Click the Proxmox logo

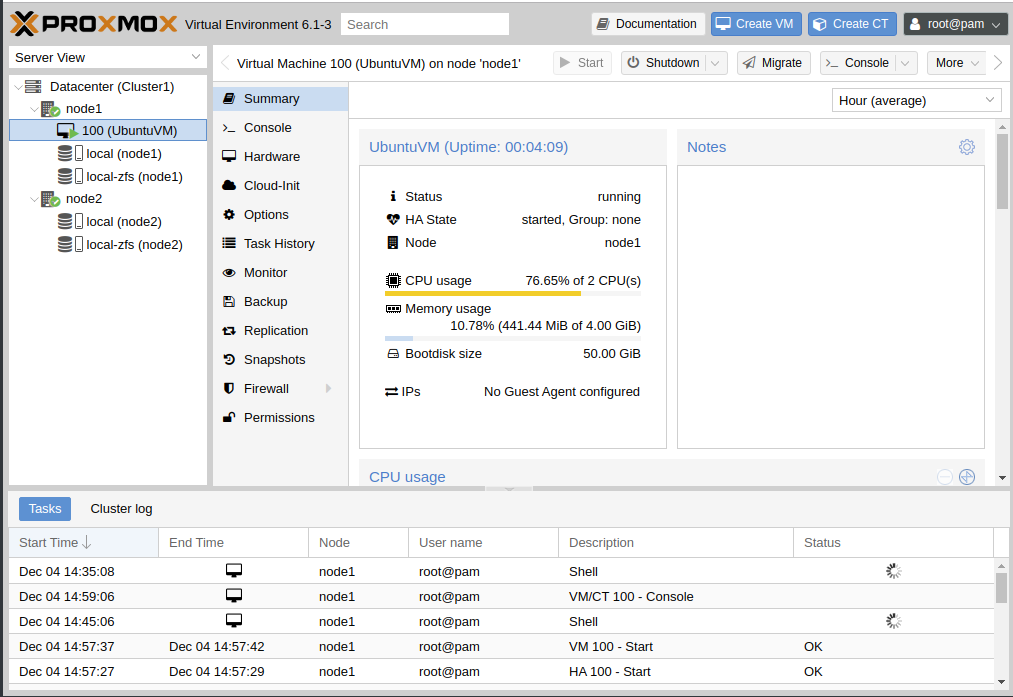click(x=94, y=24)
